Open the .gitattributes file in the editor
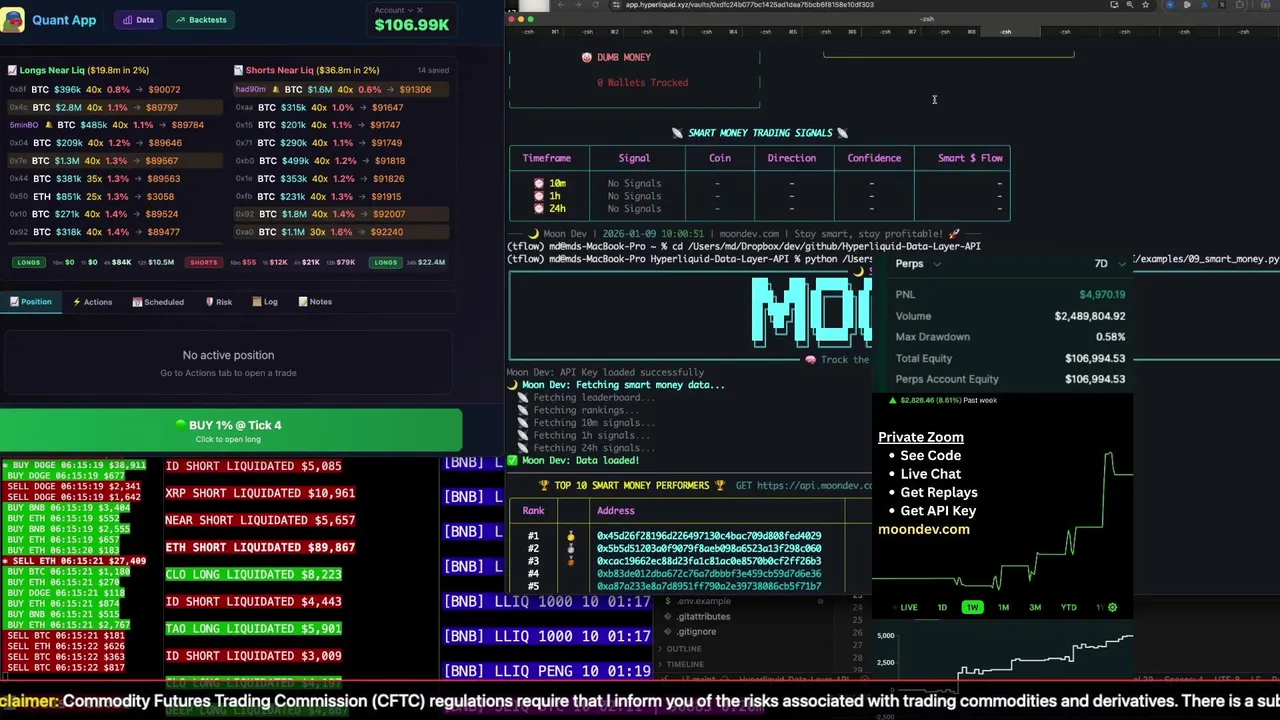 (704, 616)
